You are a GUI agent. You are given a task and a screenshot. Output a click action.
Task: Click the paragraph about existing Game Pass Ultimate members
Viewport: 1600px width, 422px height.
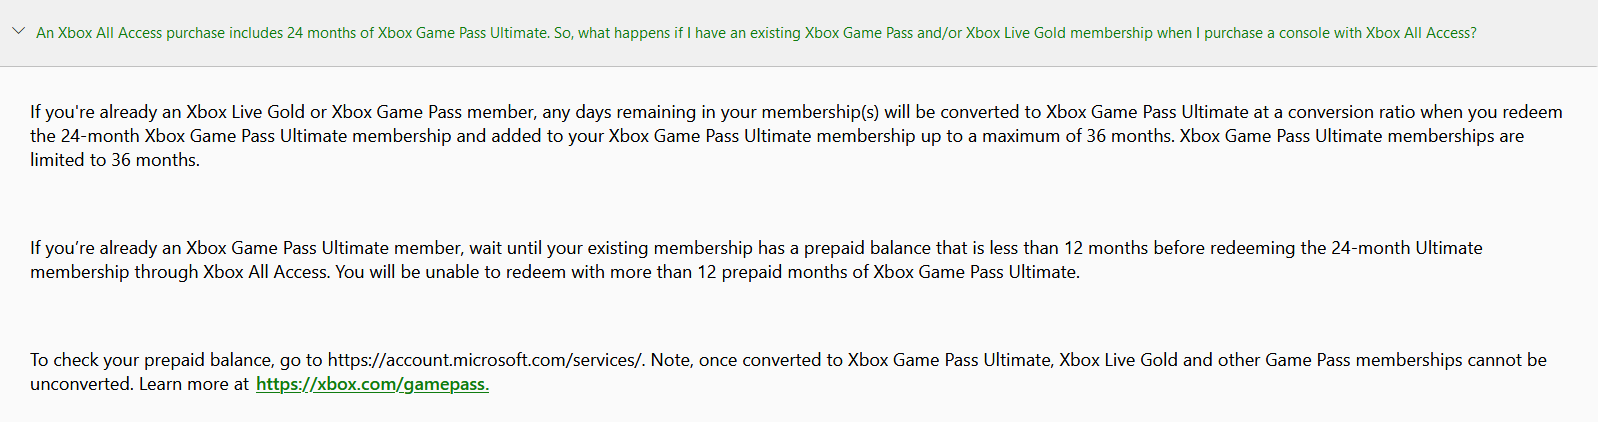(756, 260)
